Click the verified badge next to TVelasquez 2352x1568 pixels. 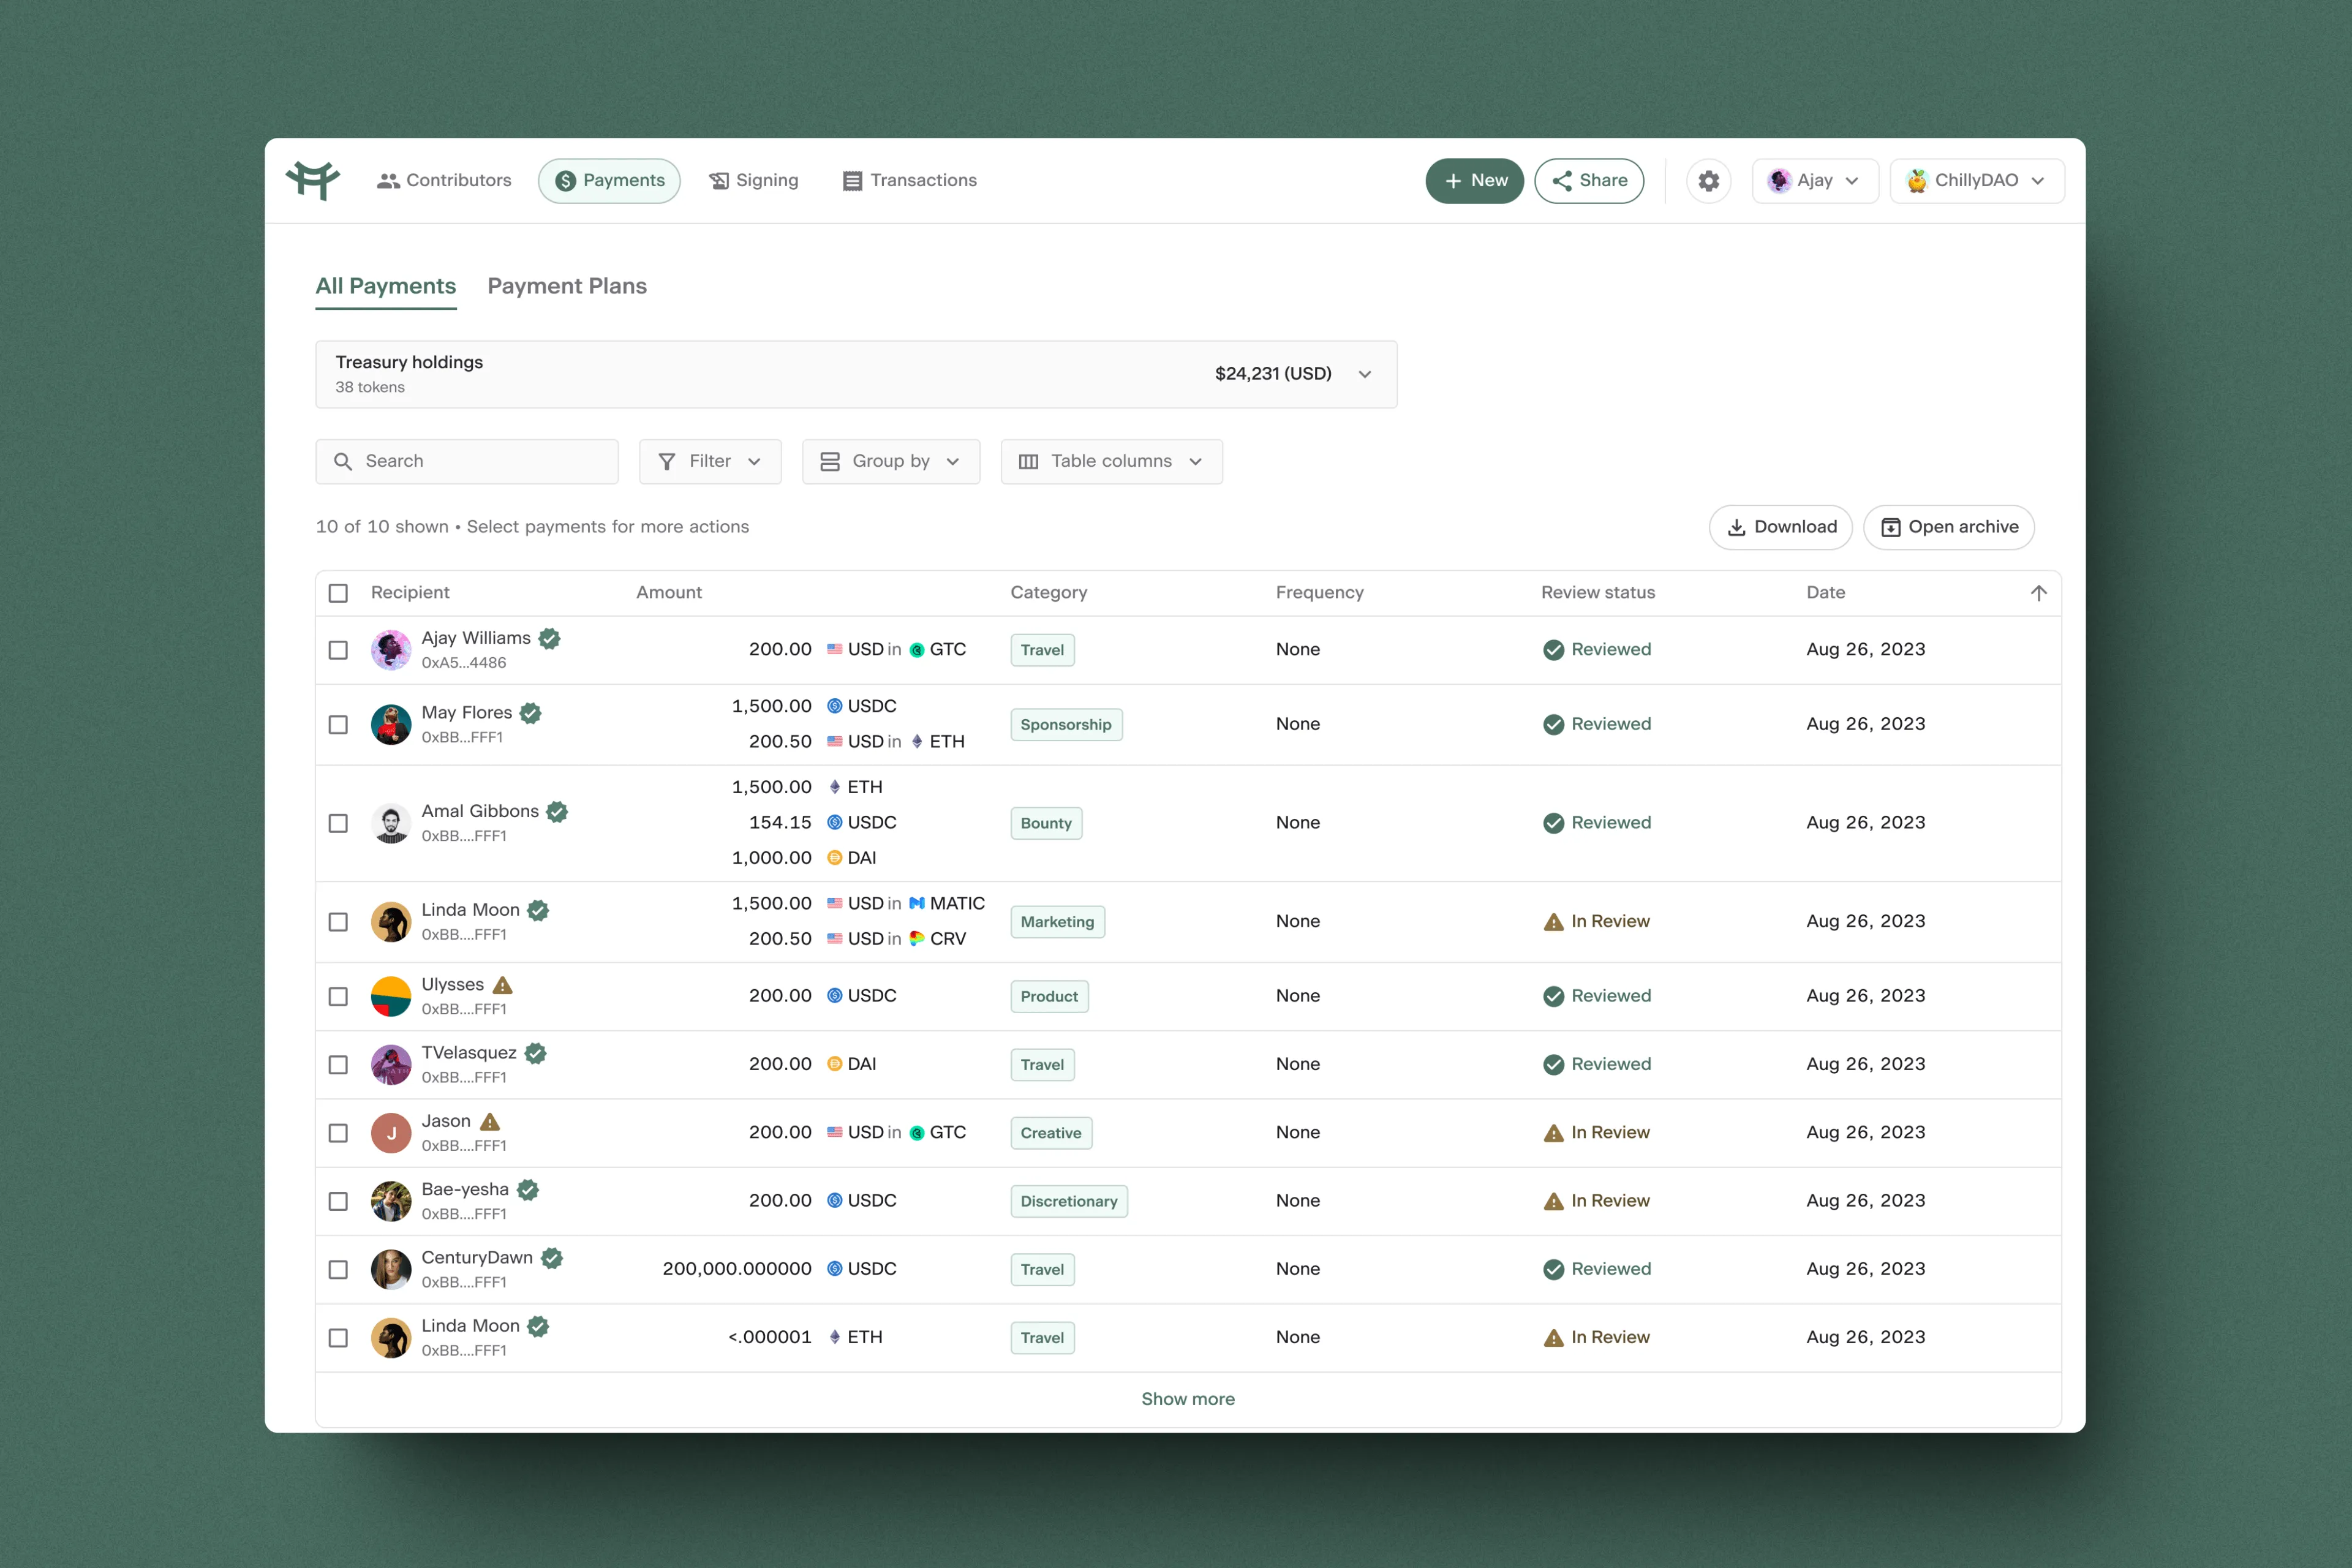pos(536,1053)
